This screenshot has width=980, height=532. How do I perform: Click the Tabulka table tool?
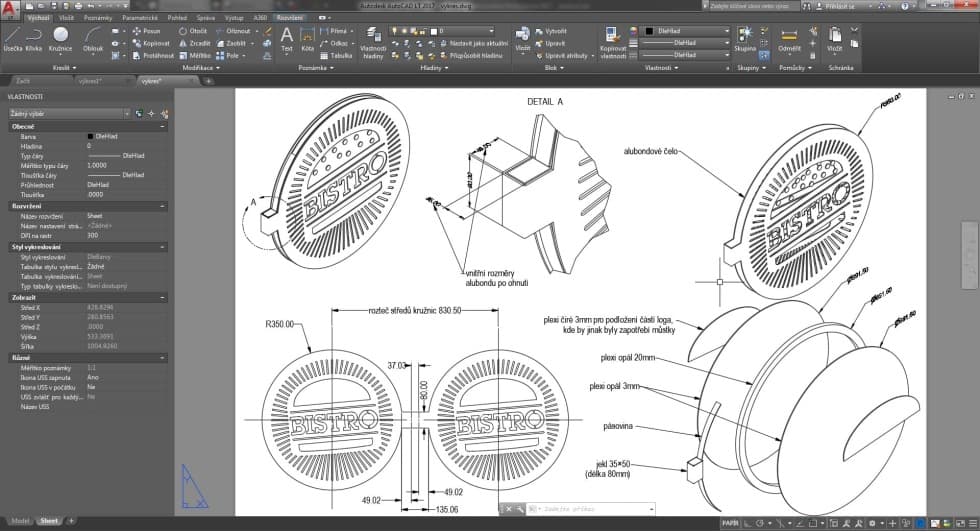coord(336,56)
